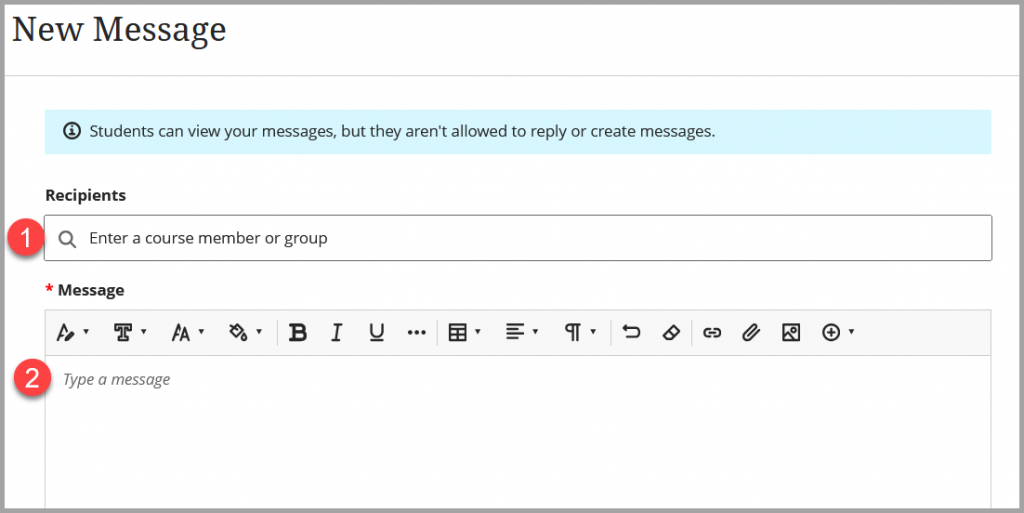This screenshot has height=513, width=1024.
Task: Show more formatting options ellipsis
Action: [416, 333]
